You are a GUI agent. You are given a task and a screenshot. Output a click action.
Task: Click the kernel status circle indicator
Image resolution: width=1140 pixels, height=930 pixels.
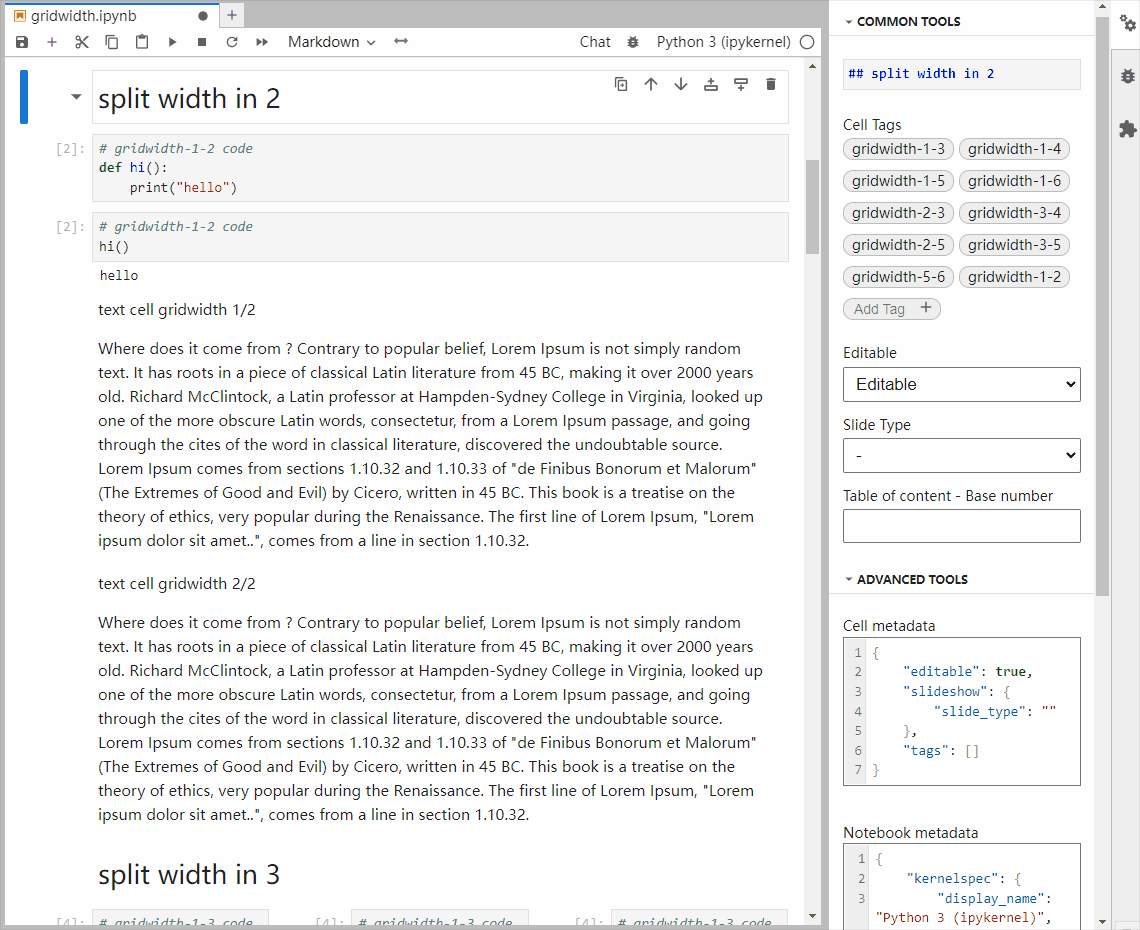click(807, 42)
